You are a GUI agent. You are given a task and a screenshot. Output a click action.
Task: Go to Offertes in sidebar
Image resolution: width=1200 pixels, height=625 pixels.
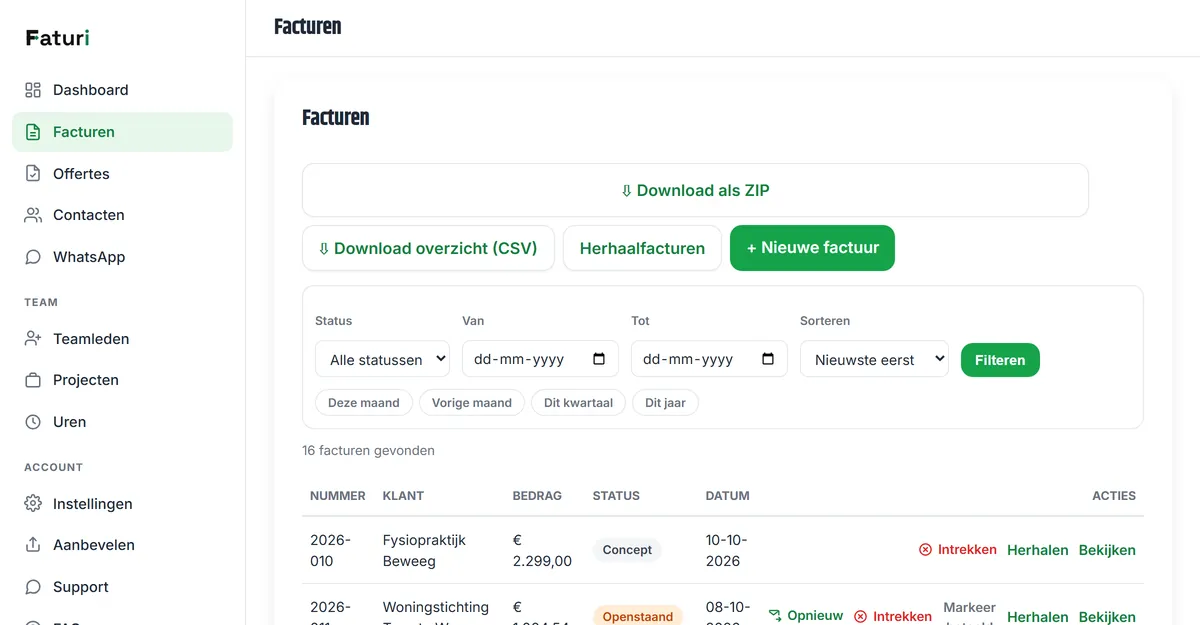click(x=122, y=173)
